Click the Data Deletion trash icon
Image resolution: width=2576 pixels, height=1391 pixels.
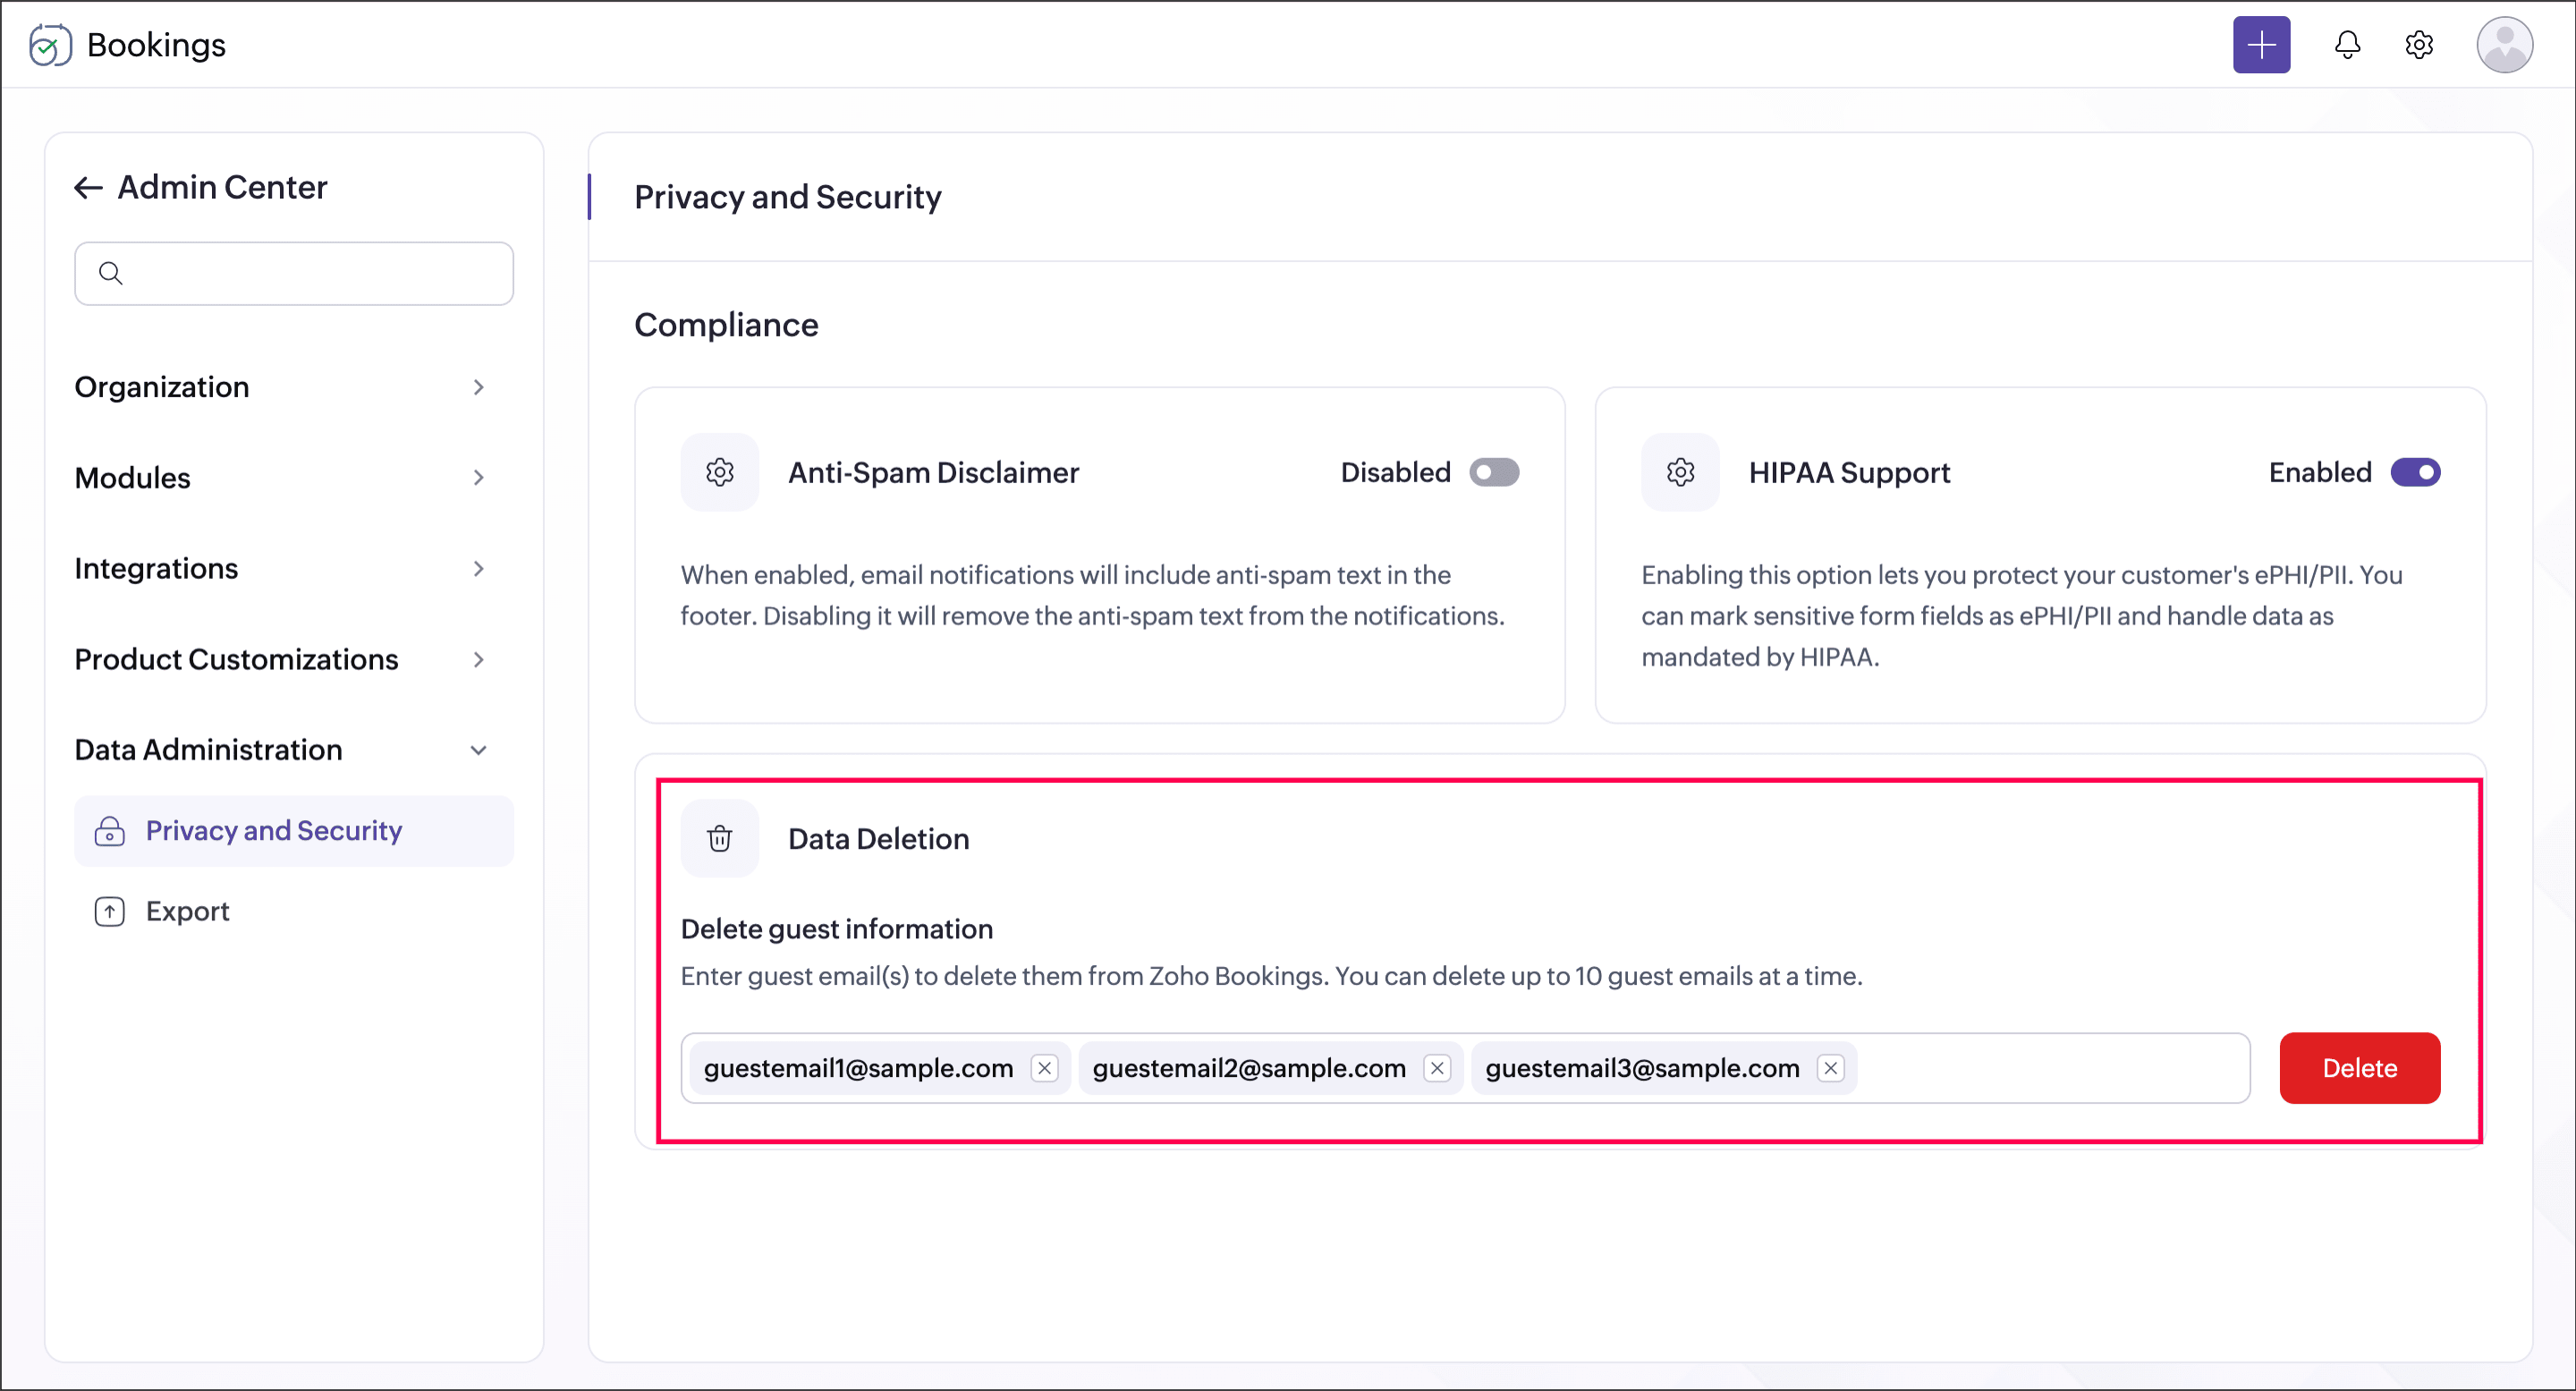coord(720,838)
